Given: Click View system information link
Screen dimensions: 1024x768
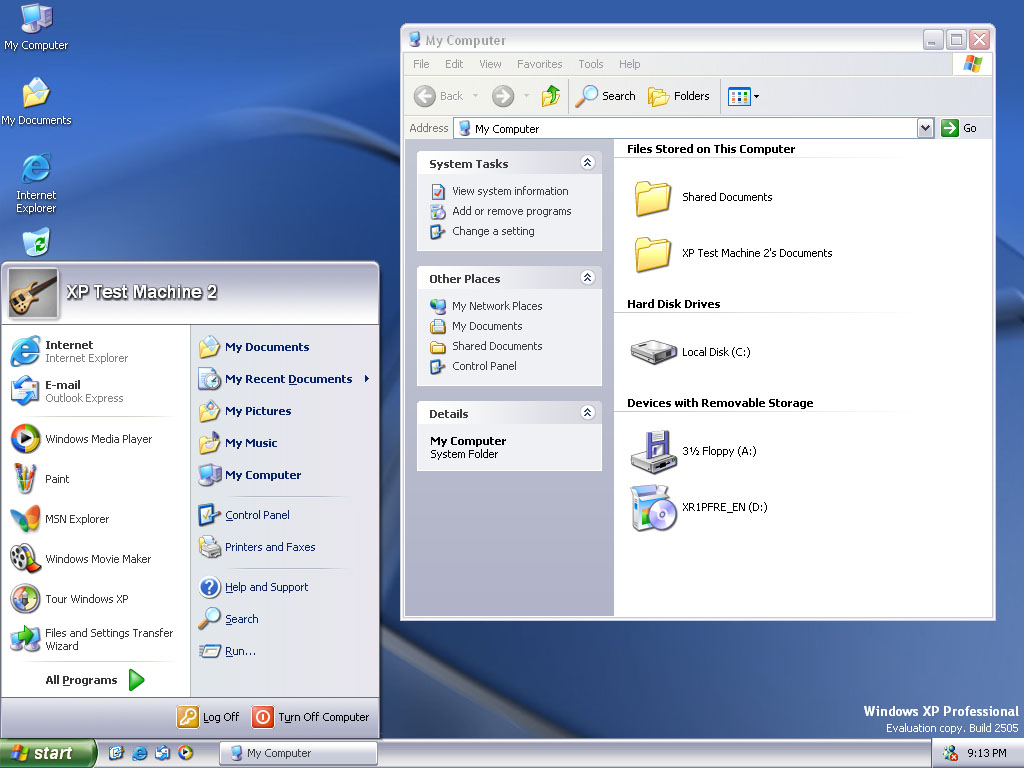Looking at the screenshot, I should coord(510,191).
